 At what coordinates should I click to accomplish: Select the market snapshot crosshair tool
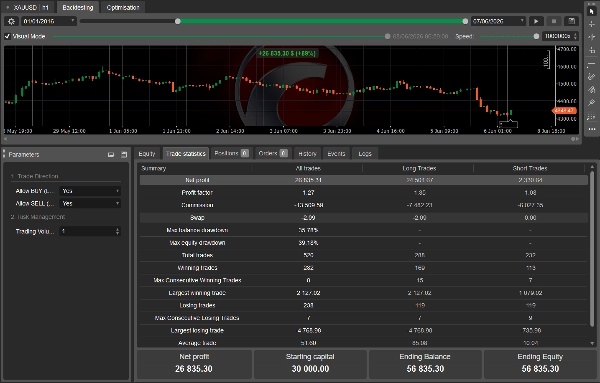pyautogui.click(x=592, y=37)
